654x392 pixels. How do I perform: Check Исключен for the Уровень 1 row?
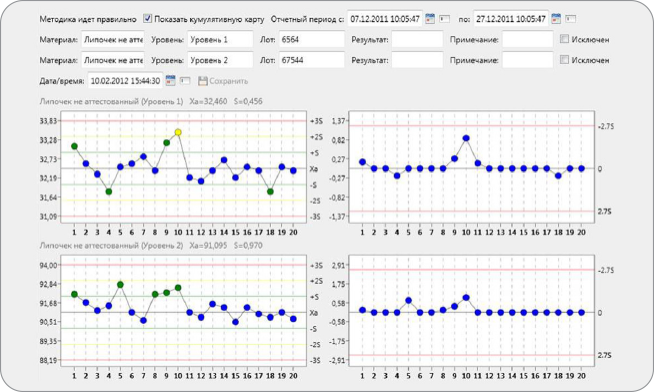tap(564, 39)
